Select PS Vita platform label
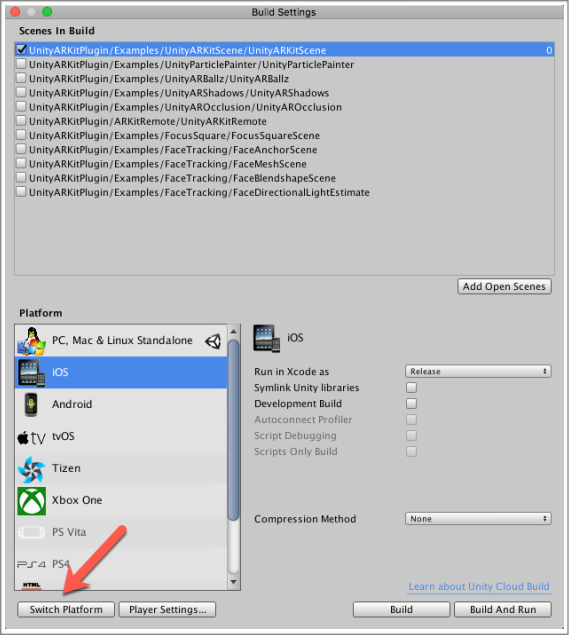Viewport: 570px width, 635px height. 69,532
